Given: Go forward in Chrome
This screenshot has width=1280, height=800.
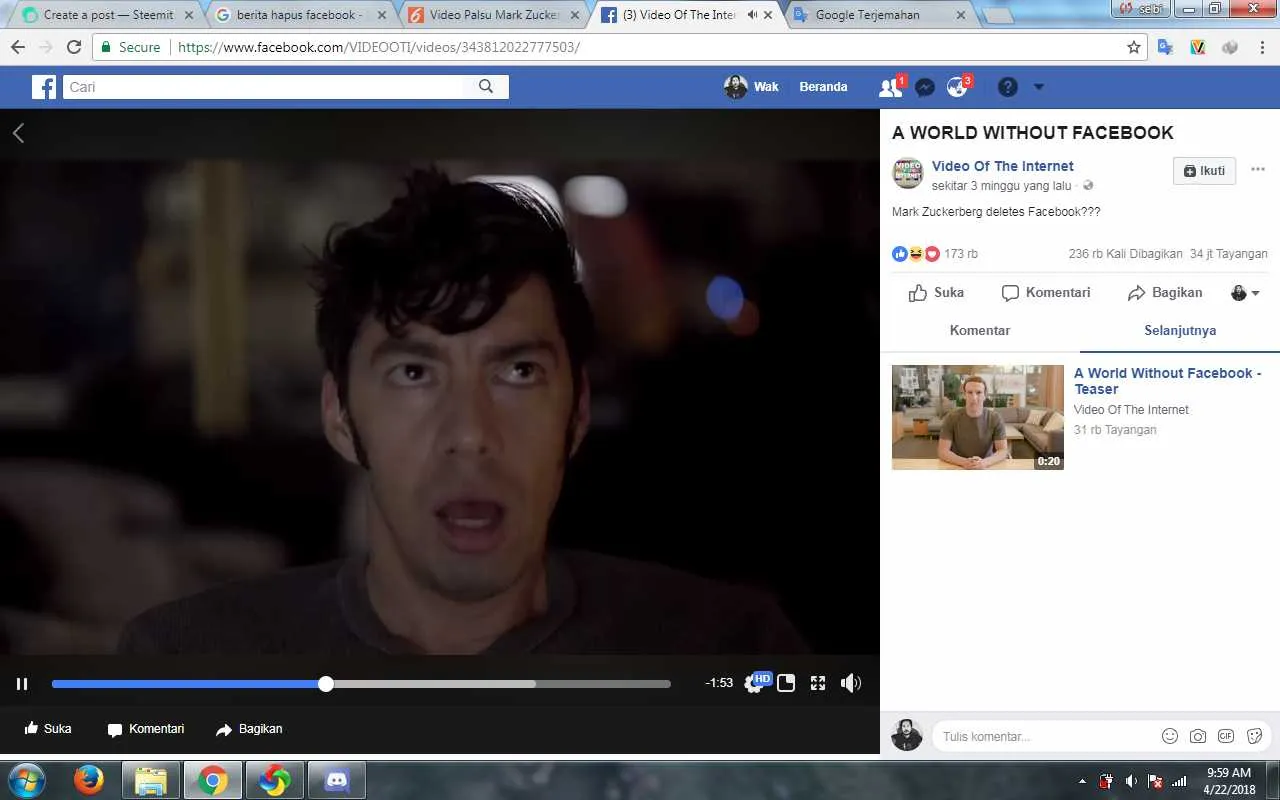Looking at the screenshot, I should pos(46,47).
